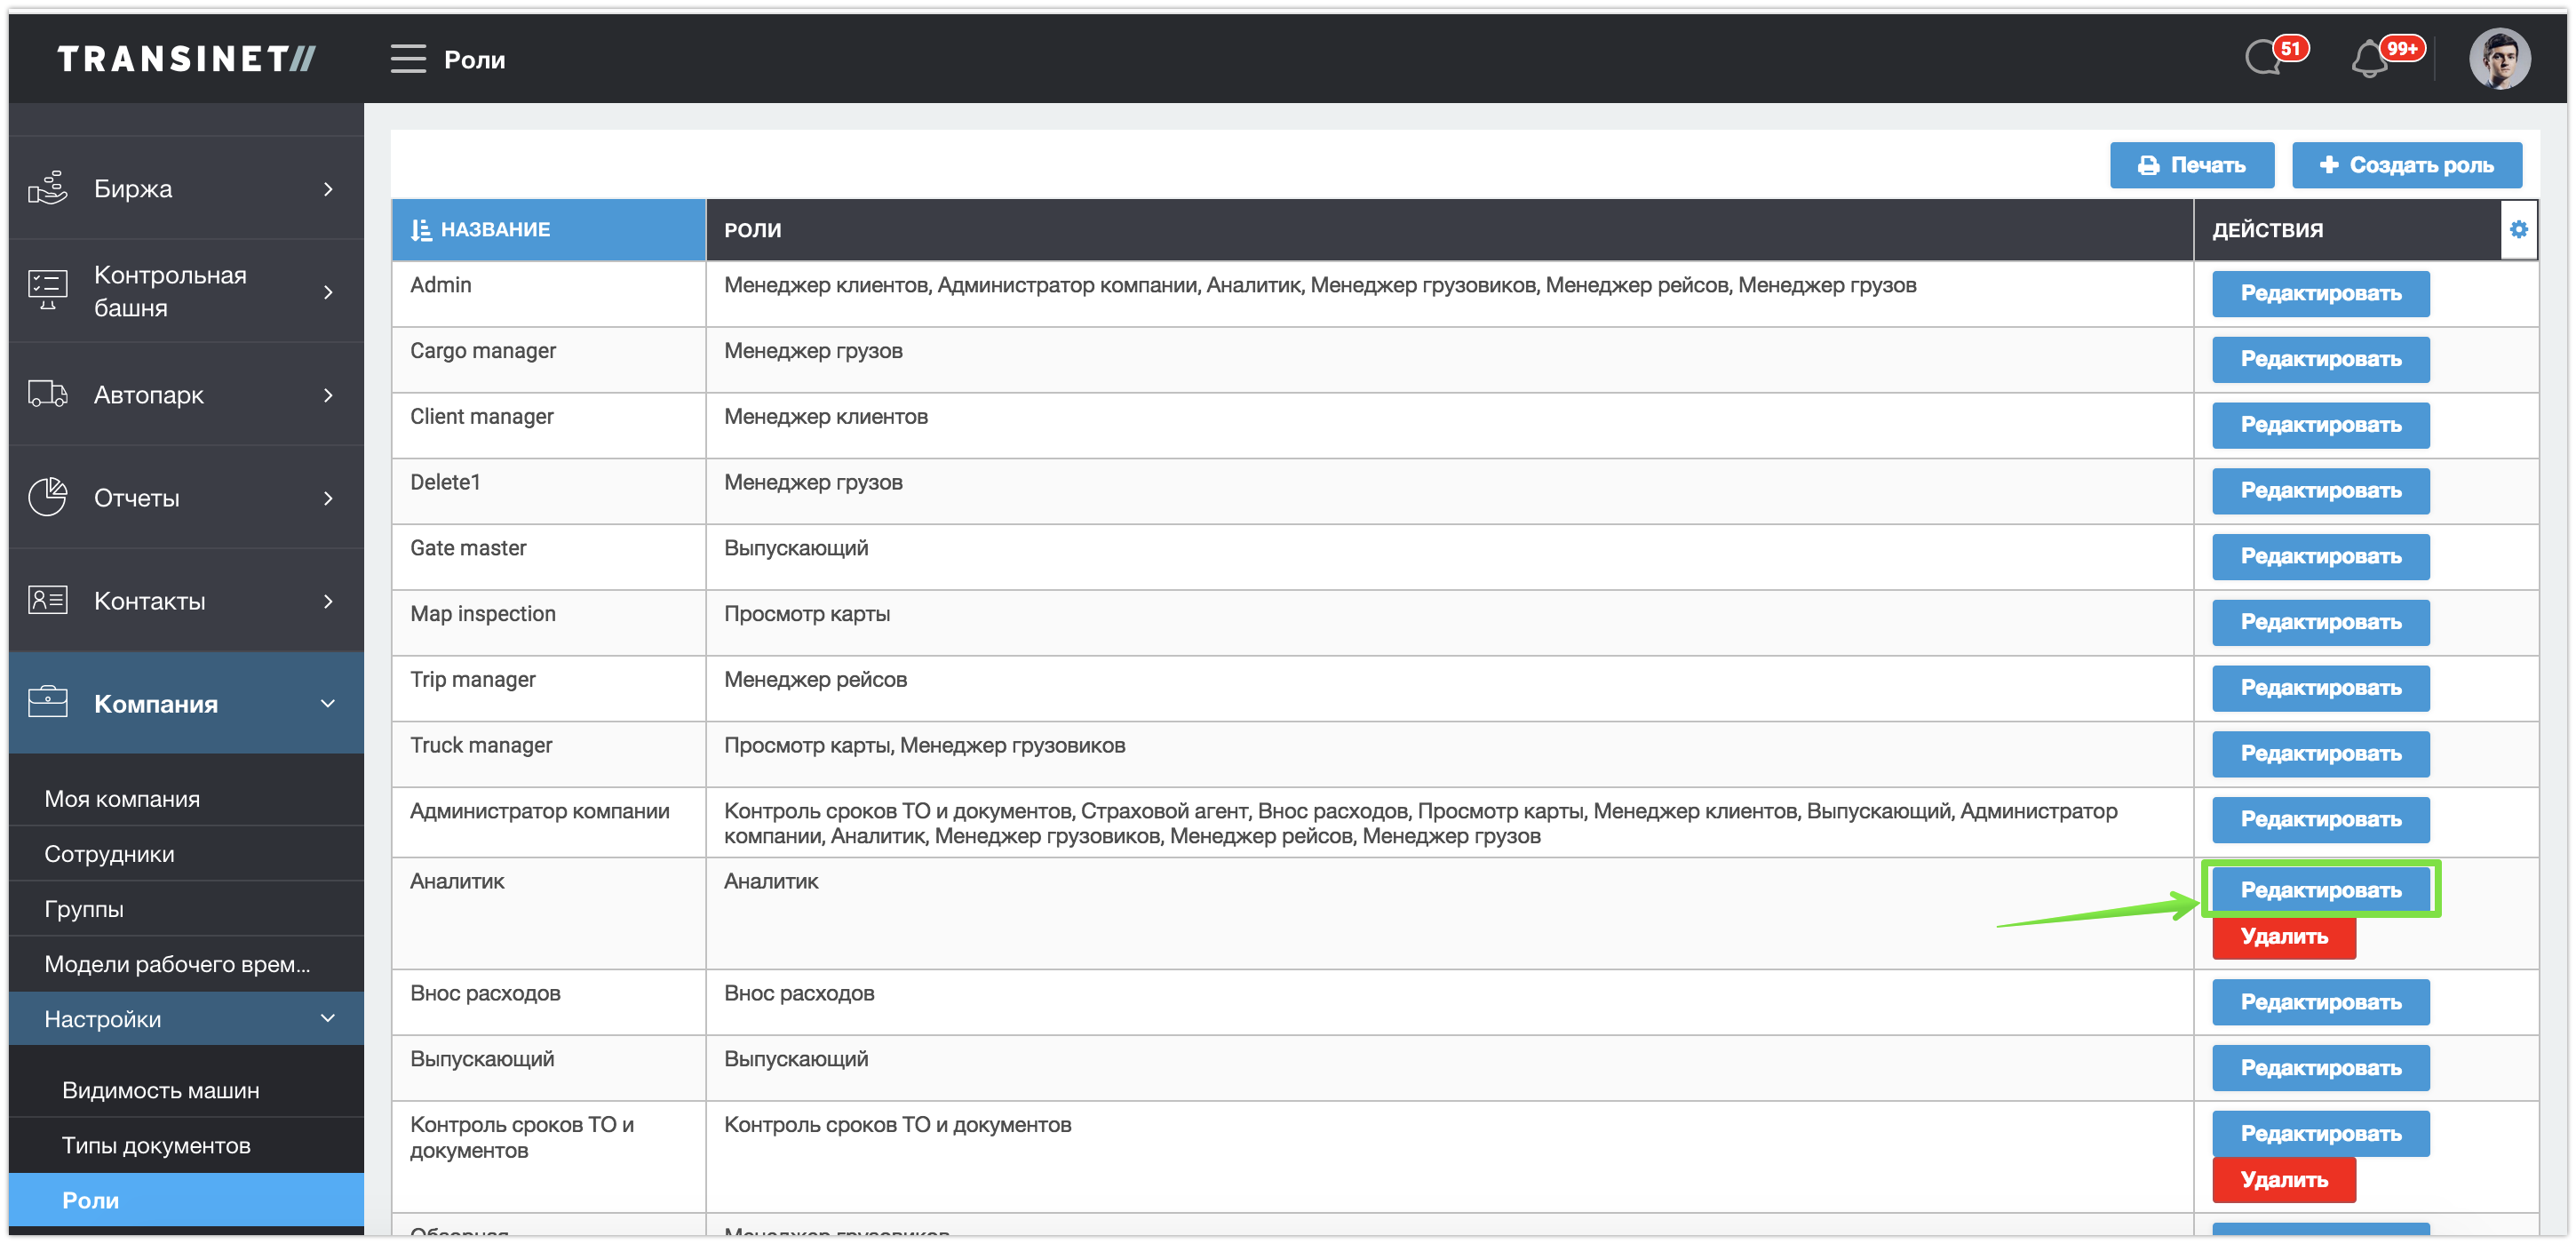The height and width of the screenshot is (1244, 2576).
Task: Open Сотрудники menu item
Action: [x=109, y=853]
